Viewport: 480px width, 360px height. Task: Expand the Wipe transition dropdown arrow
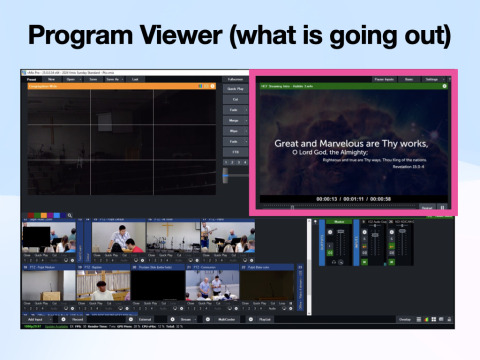[x=246, y=131]
